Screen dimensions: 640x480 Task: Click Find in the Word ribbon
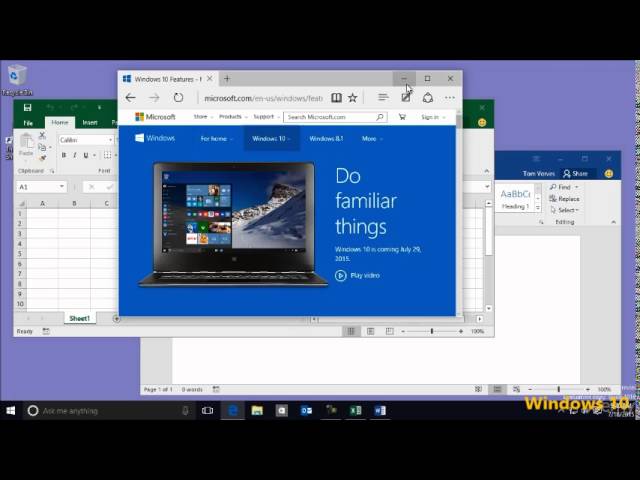click(564, 187)
